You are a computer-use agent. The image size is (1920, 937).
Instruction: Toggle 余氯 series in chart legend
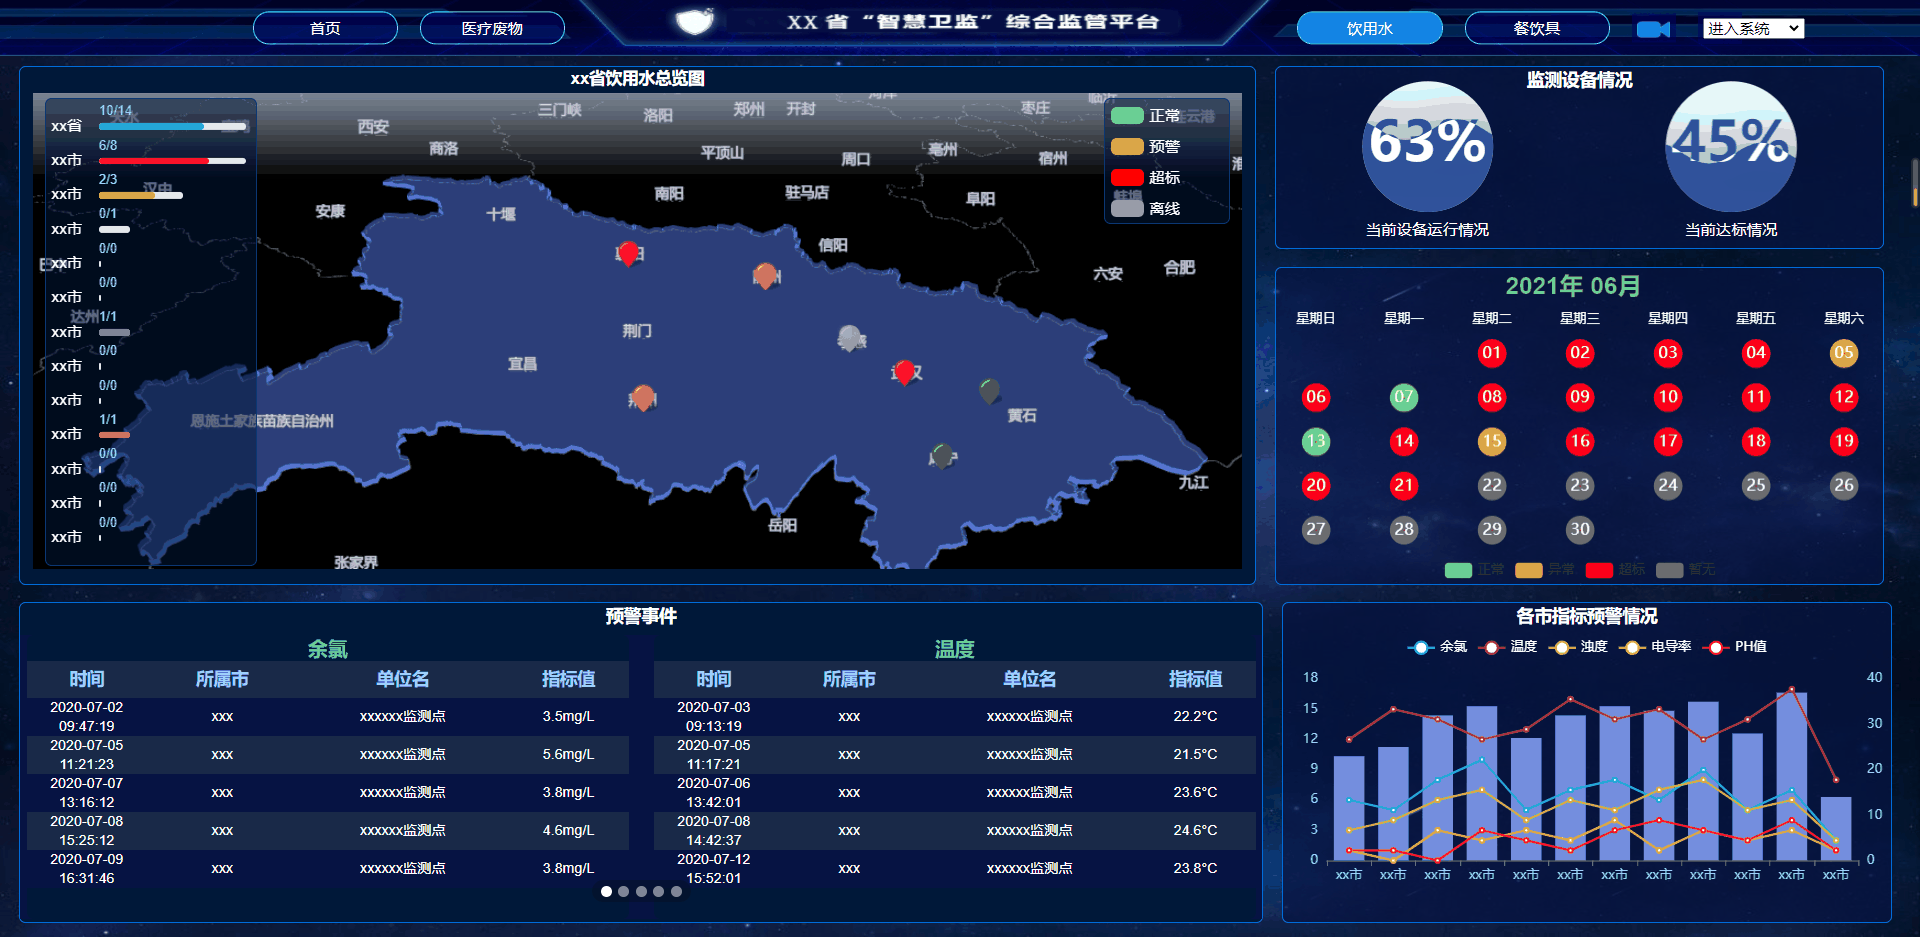pos(1437,647)
